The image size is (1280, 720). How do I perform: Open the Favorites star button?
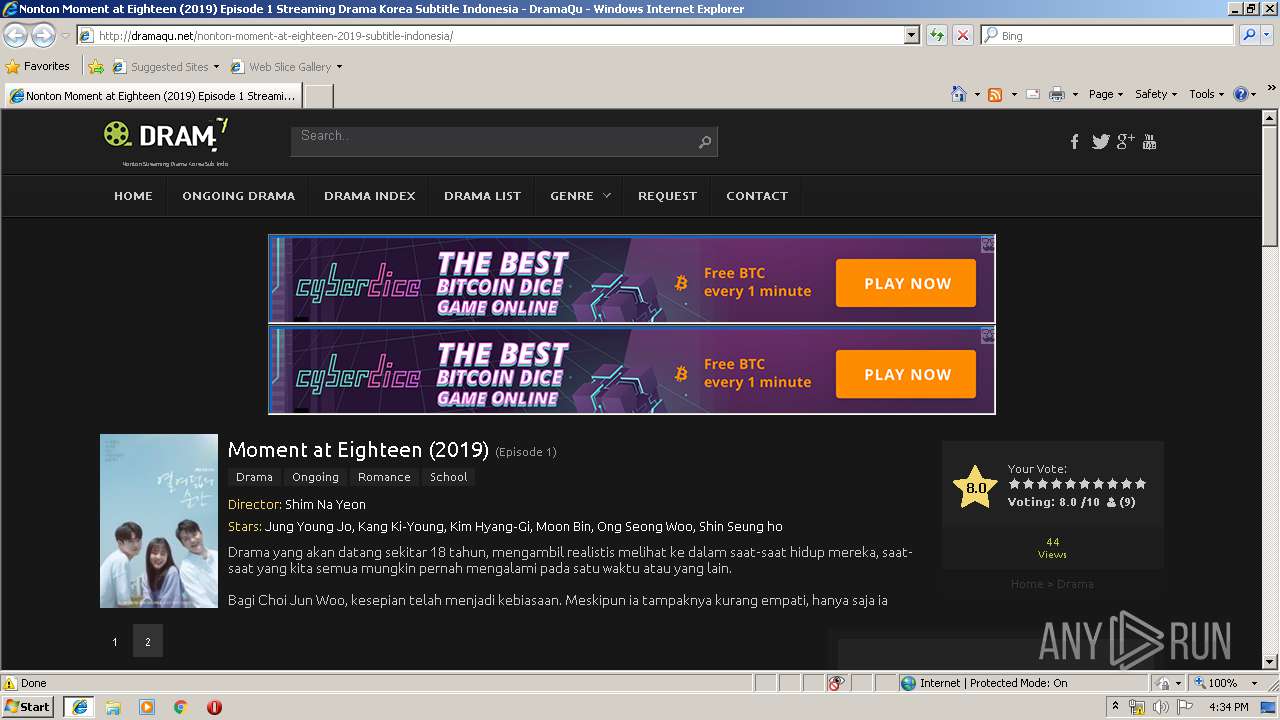(38, 66)
